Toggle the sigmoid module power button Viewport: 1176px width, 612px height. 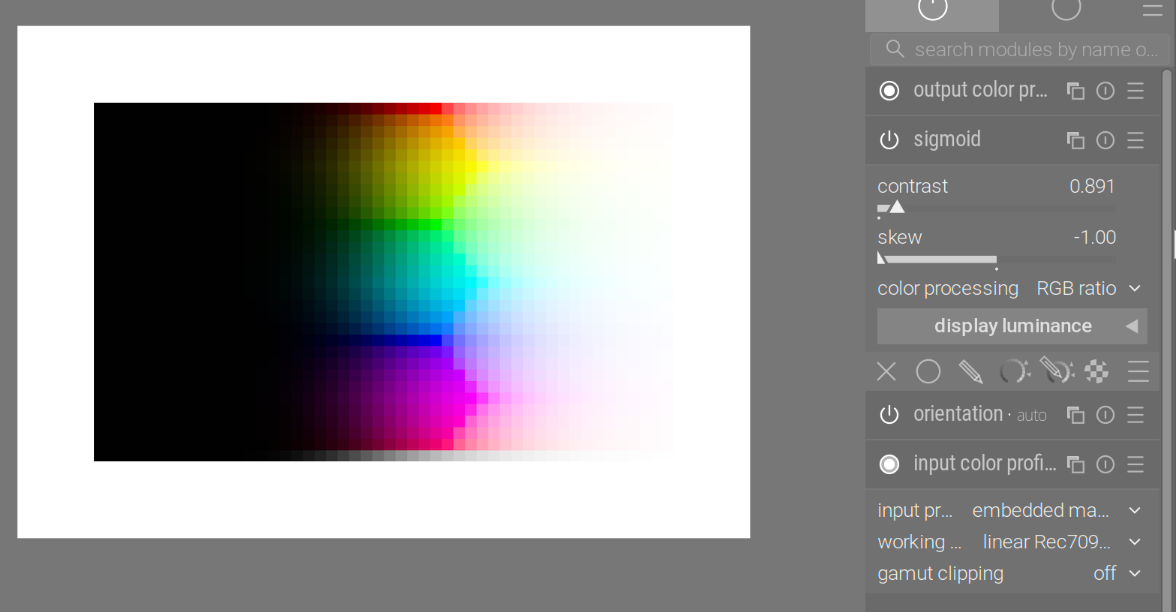[890, 140]
